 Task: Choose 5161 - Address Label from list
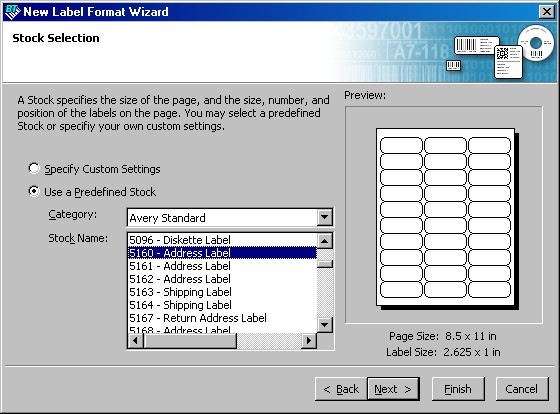click(x=222, y=266)
